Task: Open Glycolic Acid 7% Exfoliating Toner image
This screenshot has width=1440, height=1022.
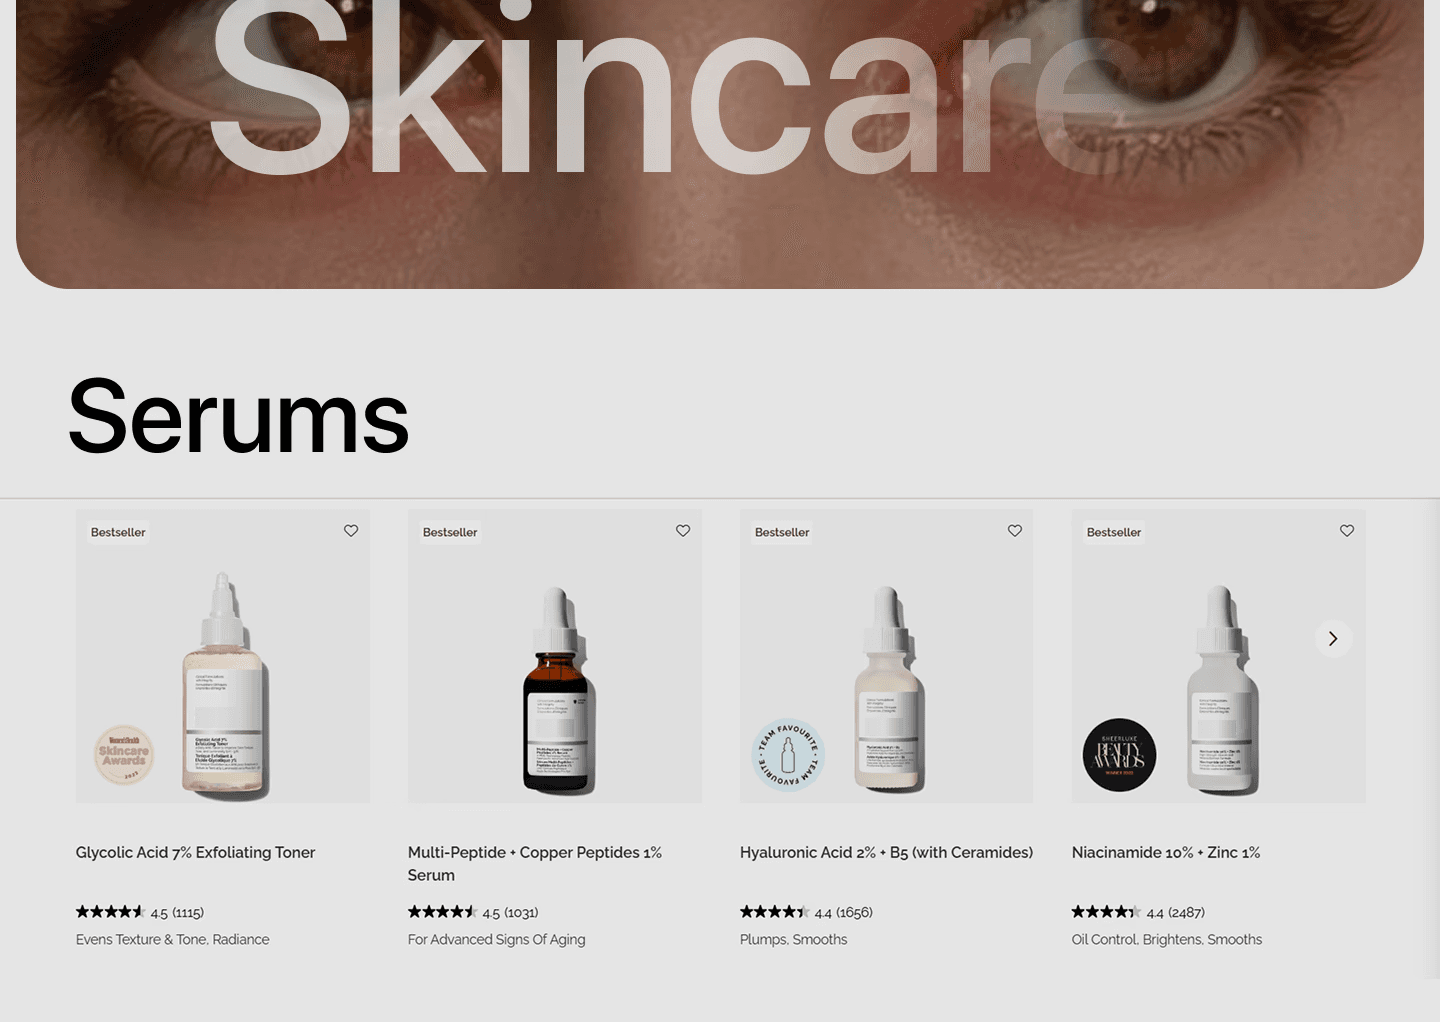Action: click(x=223, y=656)
